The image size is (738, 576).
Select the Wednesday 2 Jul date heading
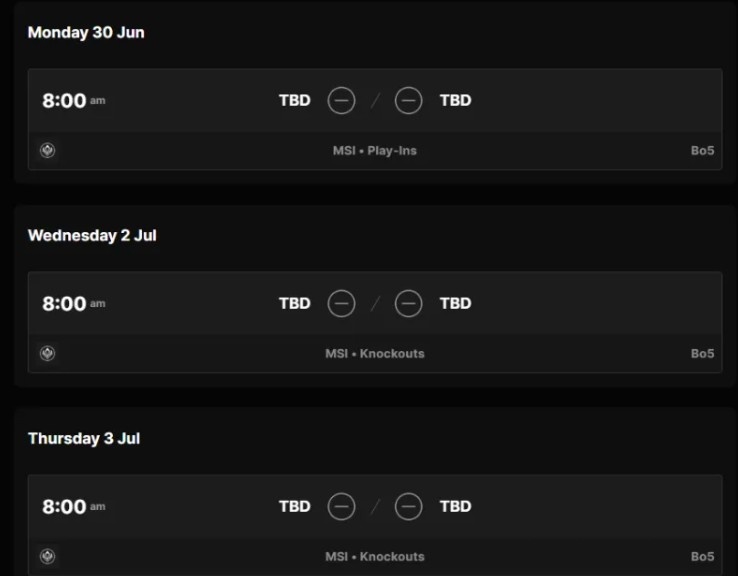[92, 235]
